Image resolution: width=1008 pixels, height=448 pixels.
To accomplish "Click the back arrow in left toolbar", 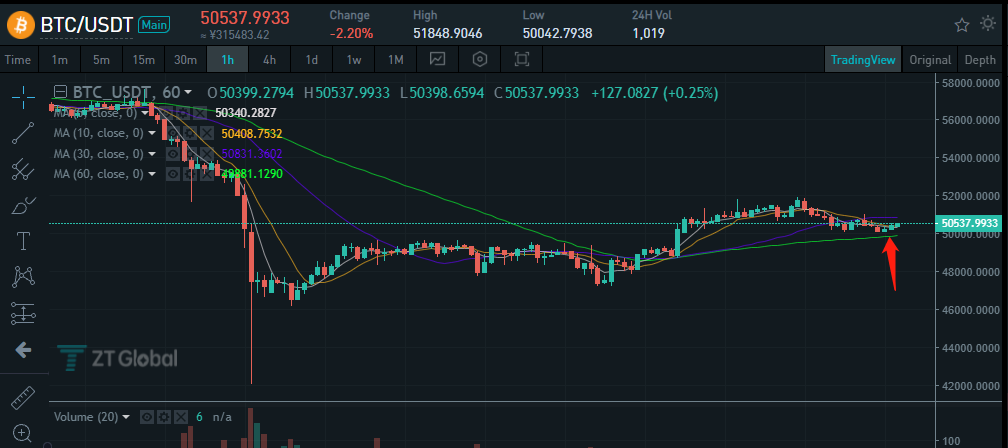I will coord(24,350).
